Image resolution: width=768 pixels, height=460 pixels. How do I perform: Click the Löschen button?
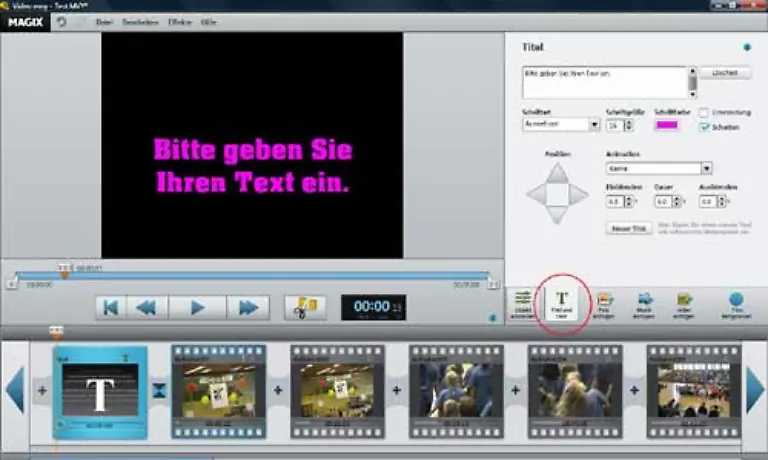click(724, 73)
